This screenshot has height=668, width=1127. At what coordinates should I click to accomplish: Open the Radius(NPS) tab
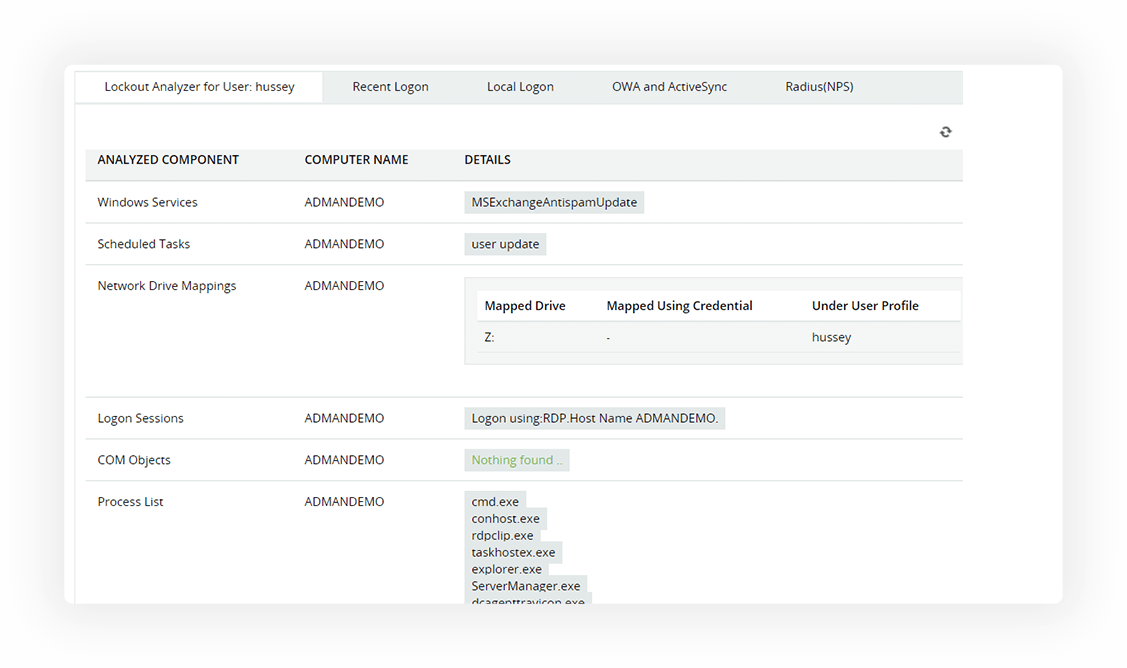point(819,87)
